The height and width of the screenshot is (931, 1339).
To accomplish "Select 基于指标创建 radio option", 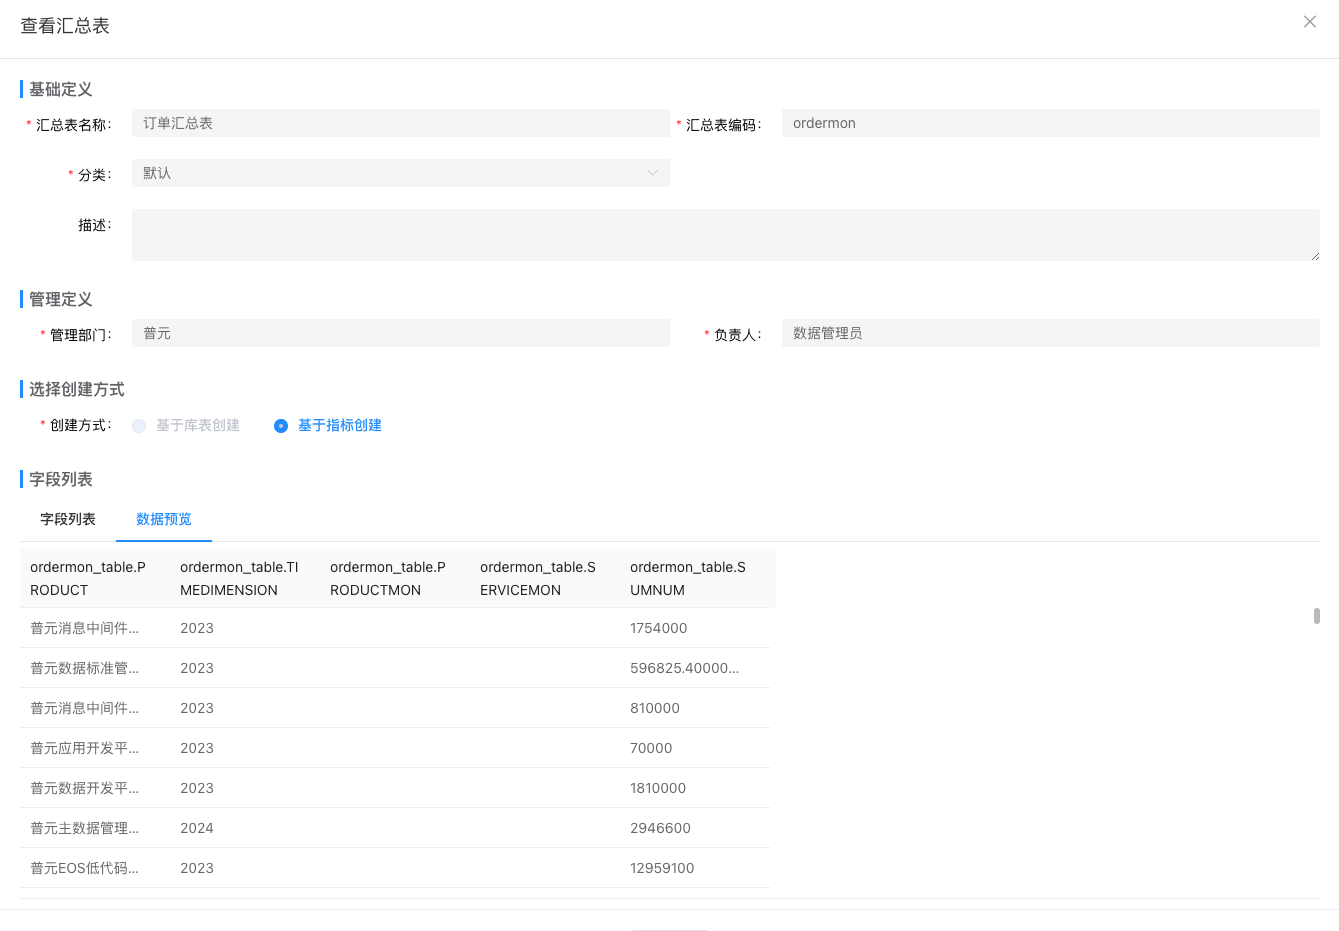I will tap(281, 426).
